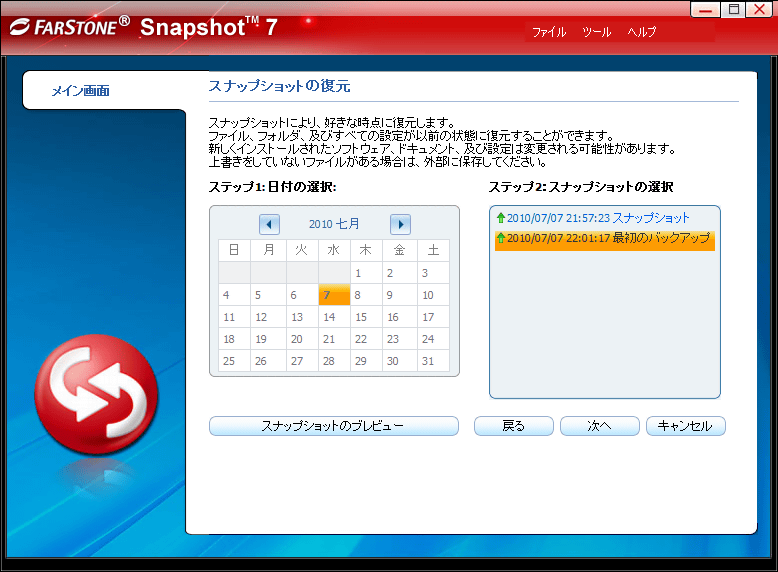Click the 水 weekday header

click(x=334, y=250)
